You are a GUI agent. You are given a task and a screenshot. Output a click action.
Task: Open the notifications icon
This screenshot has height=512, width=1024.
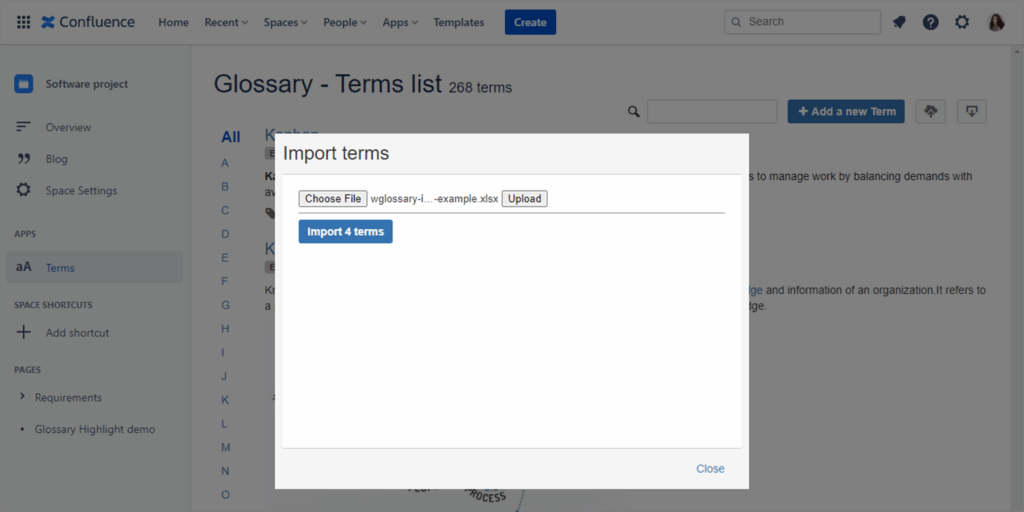pos(899,22)
